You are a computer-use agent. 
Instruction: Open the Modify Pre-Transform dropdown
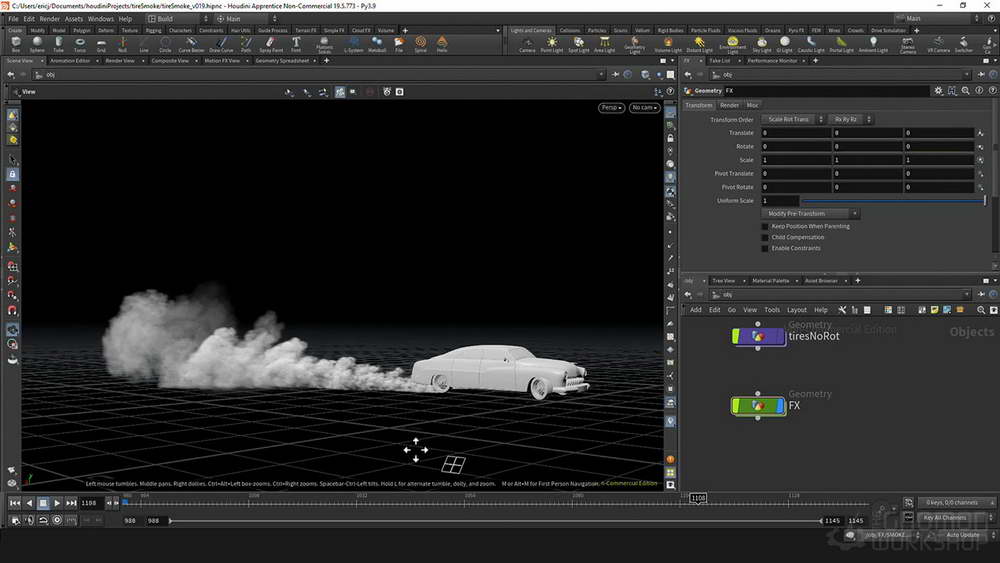pos(809,214)
